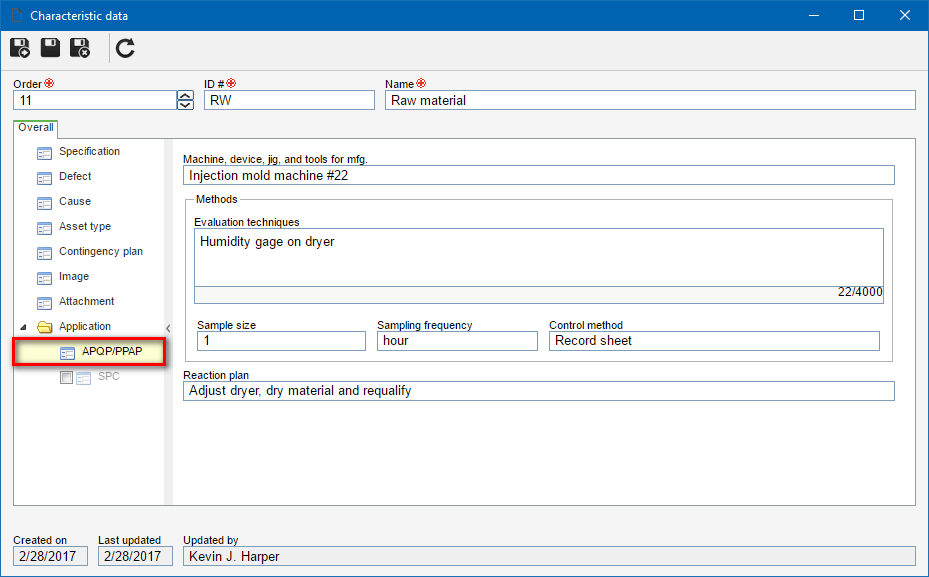
Task: Click the Refresh arrow icon
Action: (x=126, y=48)
